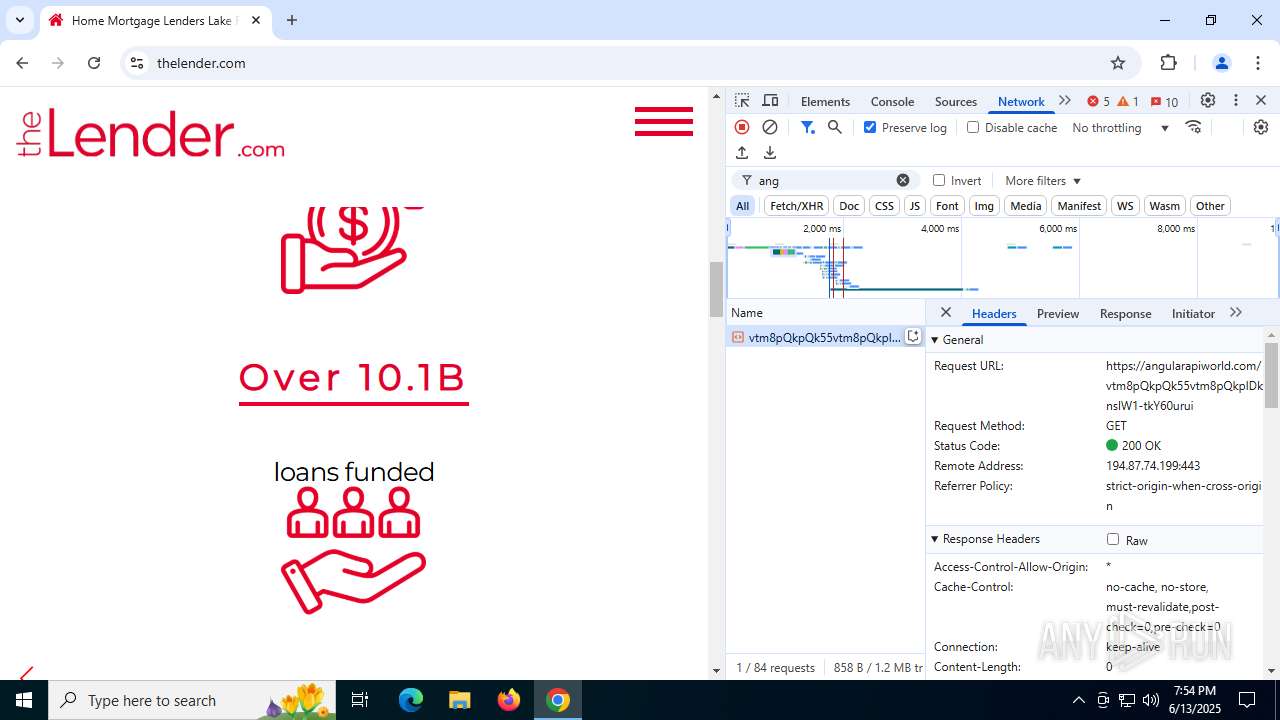
Task: Show the 1 warning indicator
Action: [1128, 101]
